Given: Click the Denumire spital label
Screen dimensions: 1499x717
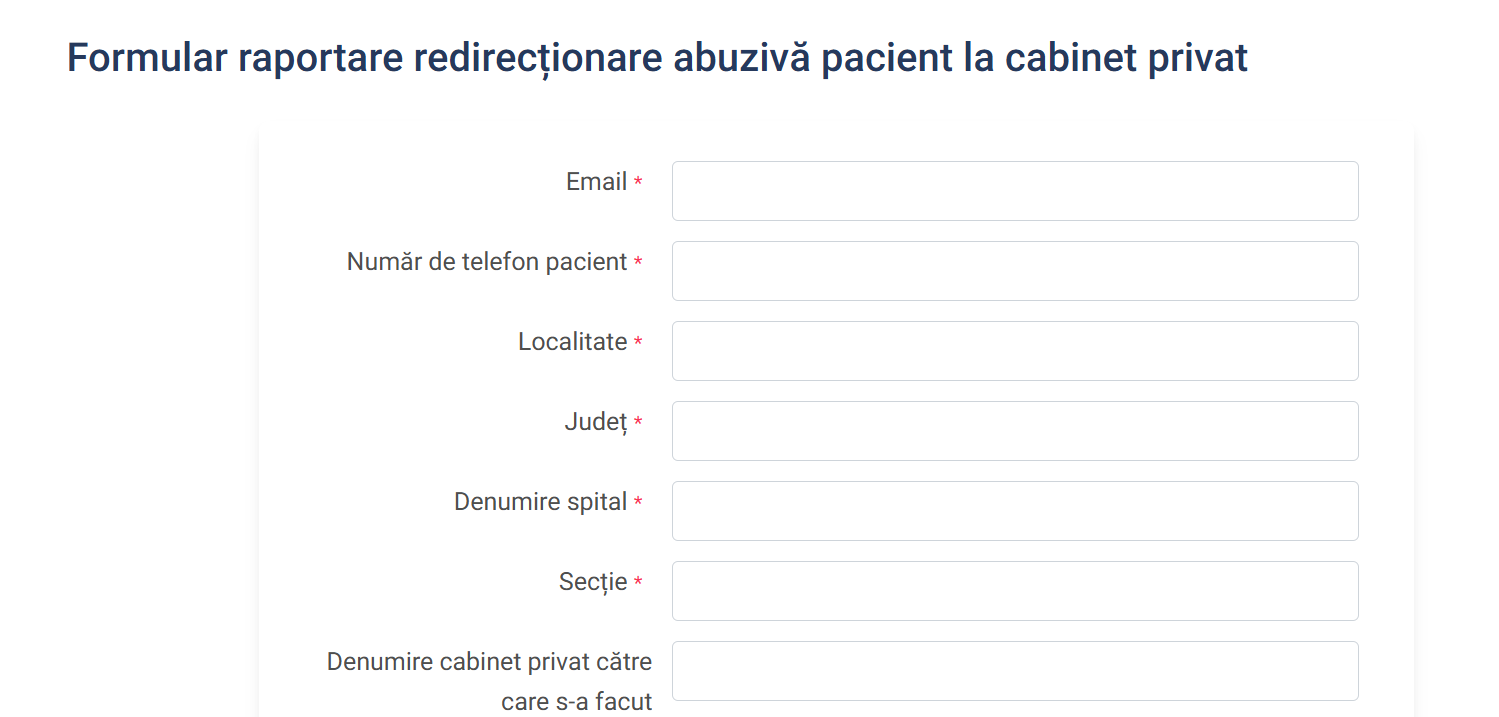Looking at the screenshot, I should point(540,502).
